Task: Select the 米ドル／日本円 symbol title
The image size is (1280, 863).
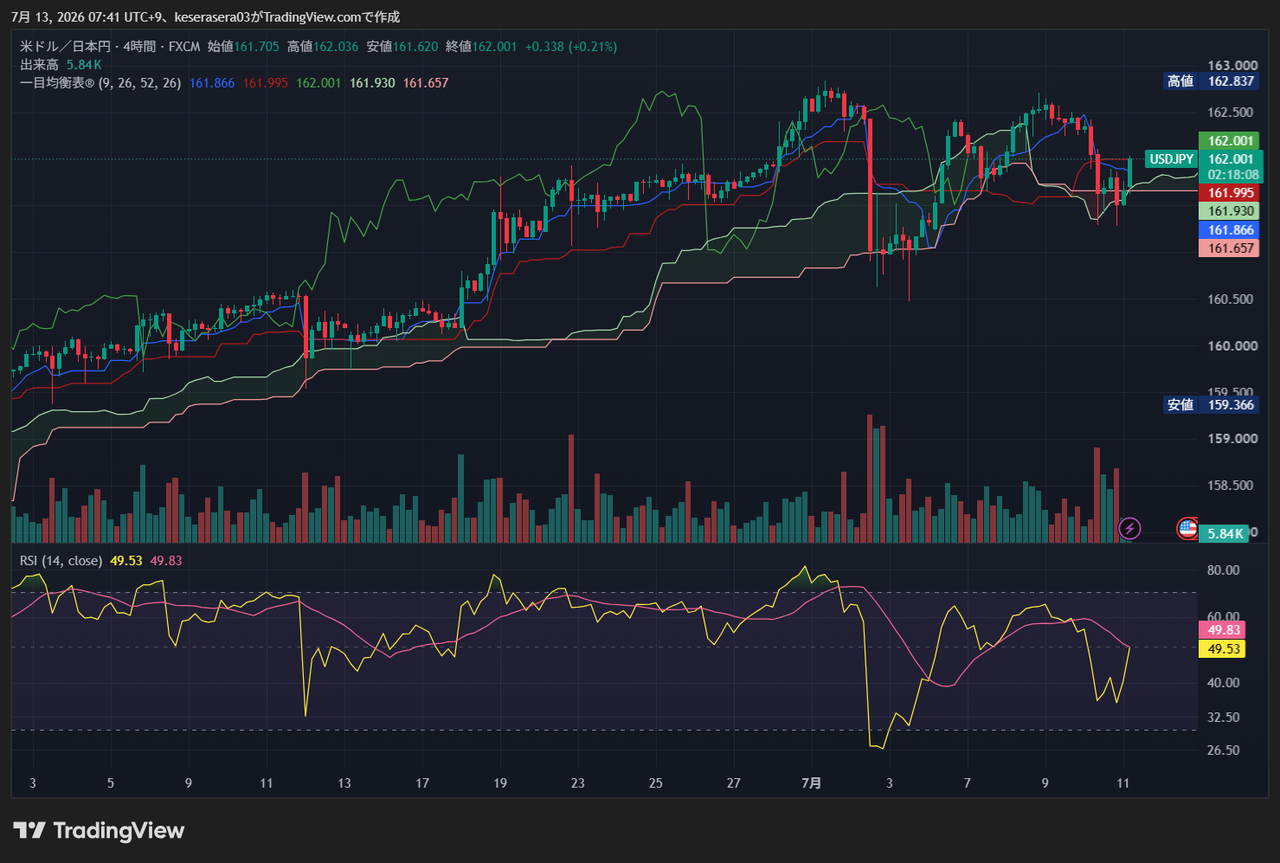Action: click(x=66, y=46)
